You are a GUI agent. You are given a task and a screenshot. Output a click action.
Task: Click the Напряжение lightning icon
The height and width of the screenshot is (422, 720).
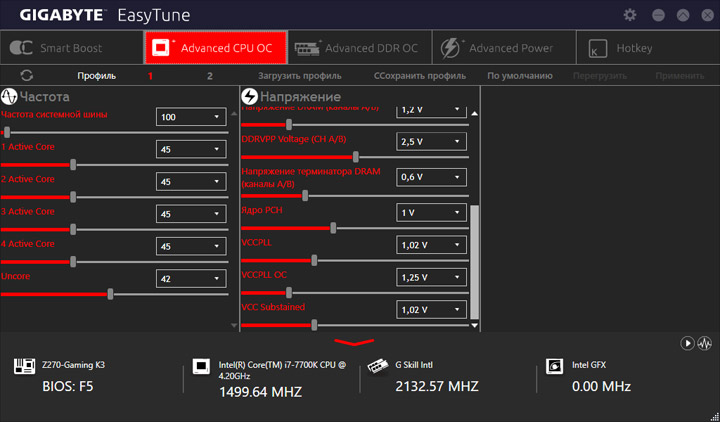point(250,96)
